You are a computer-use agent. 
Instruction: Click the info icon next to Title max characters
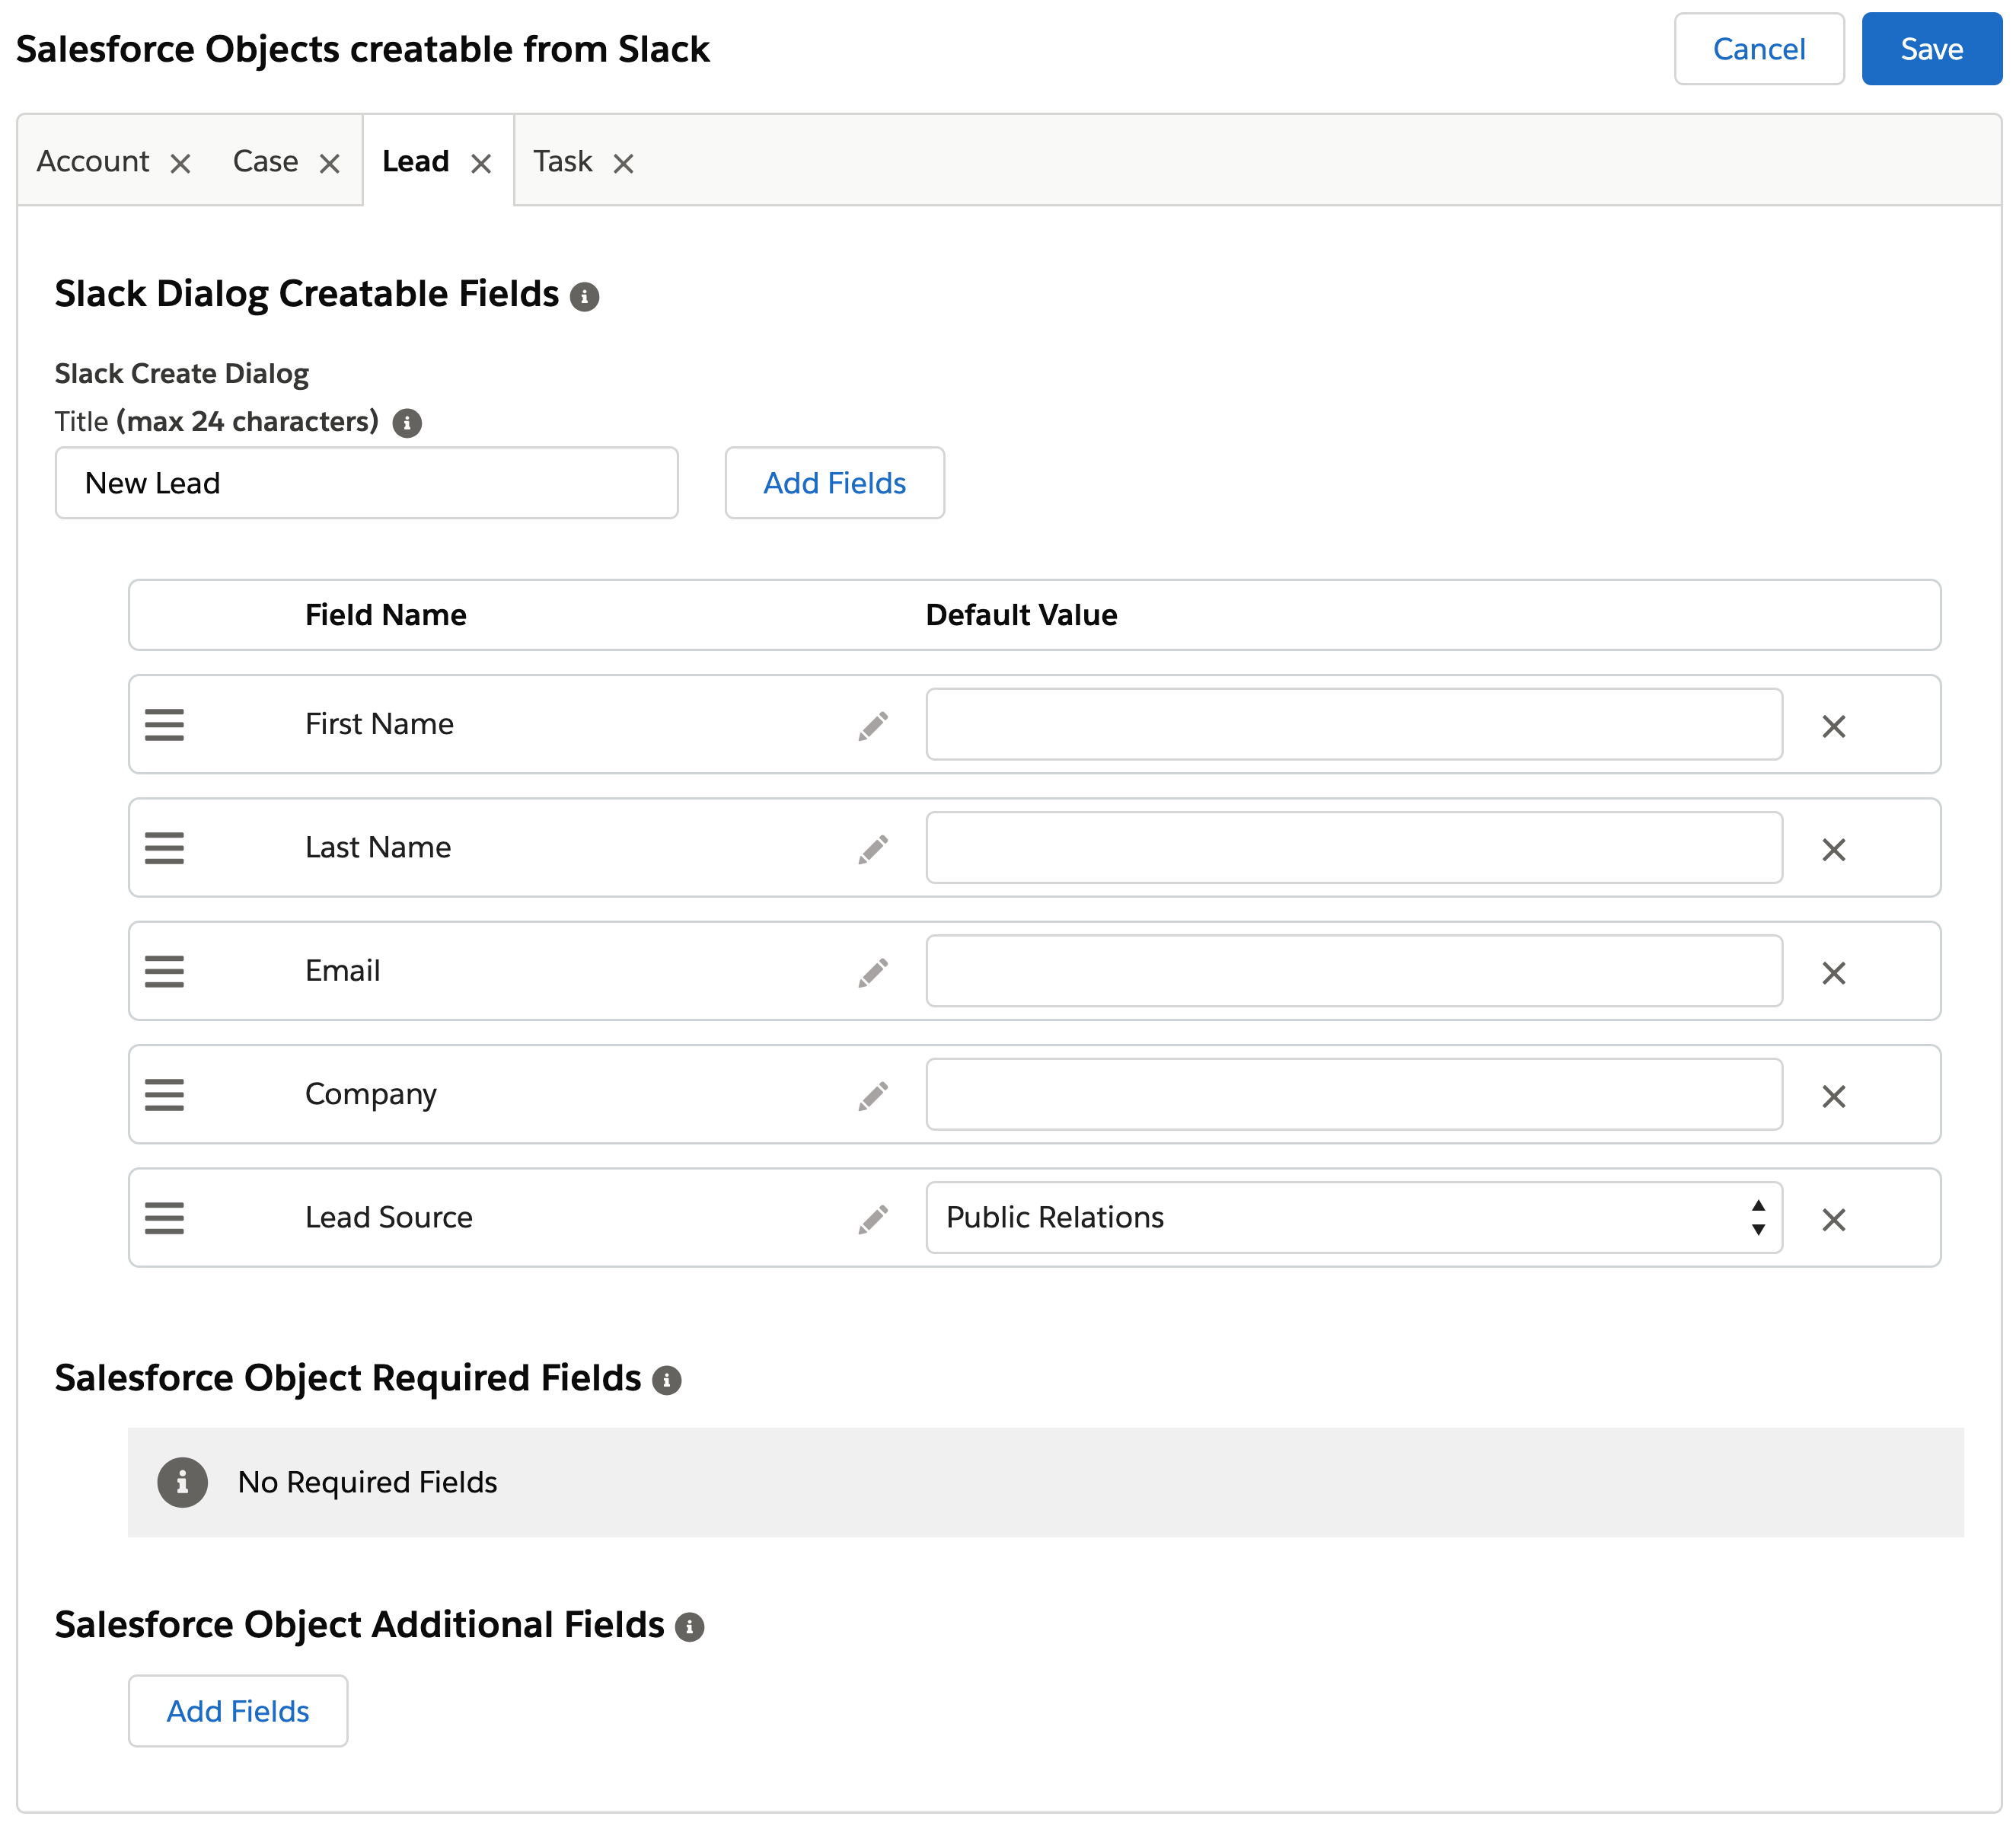[406, 423]
